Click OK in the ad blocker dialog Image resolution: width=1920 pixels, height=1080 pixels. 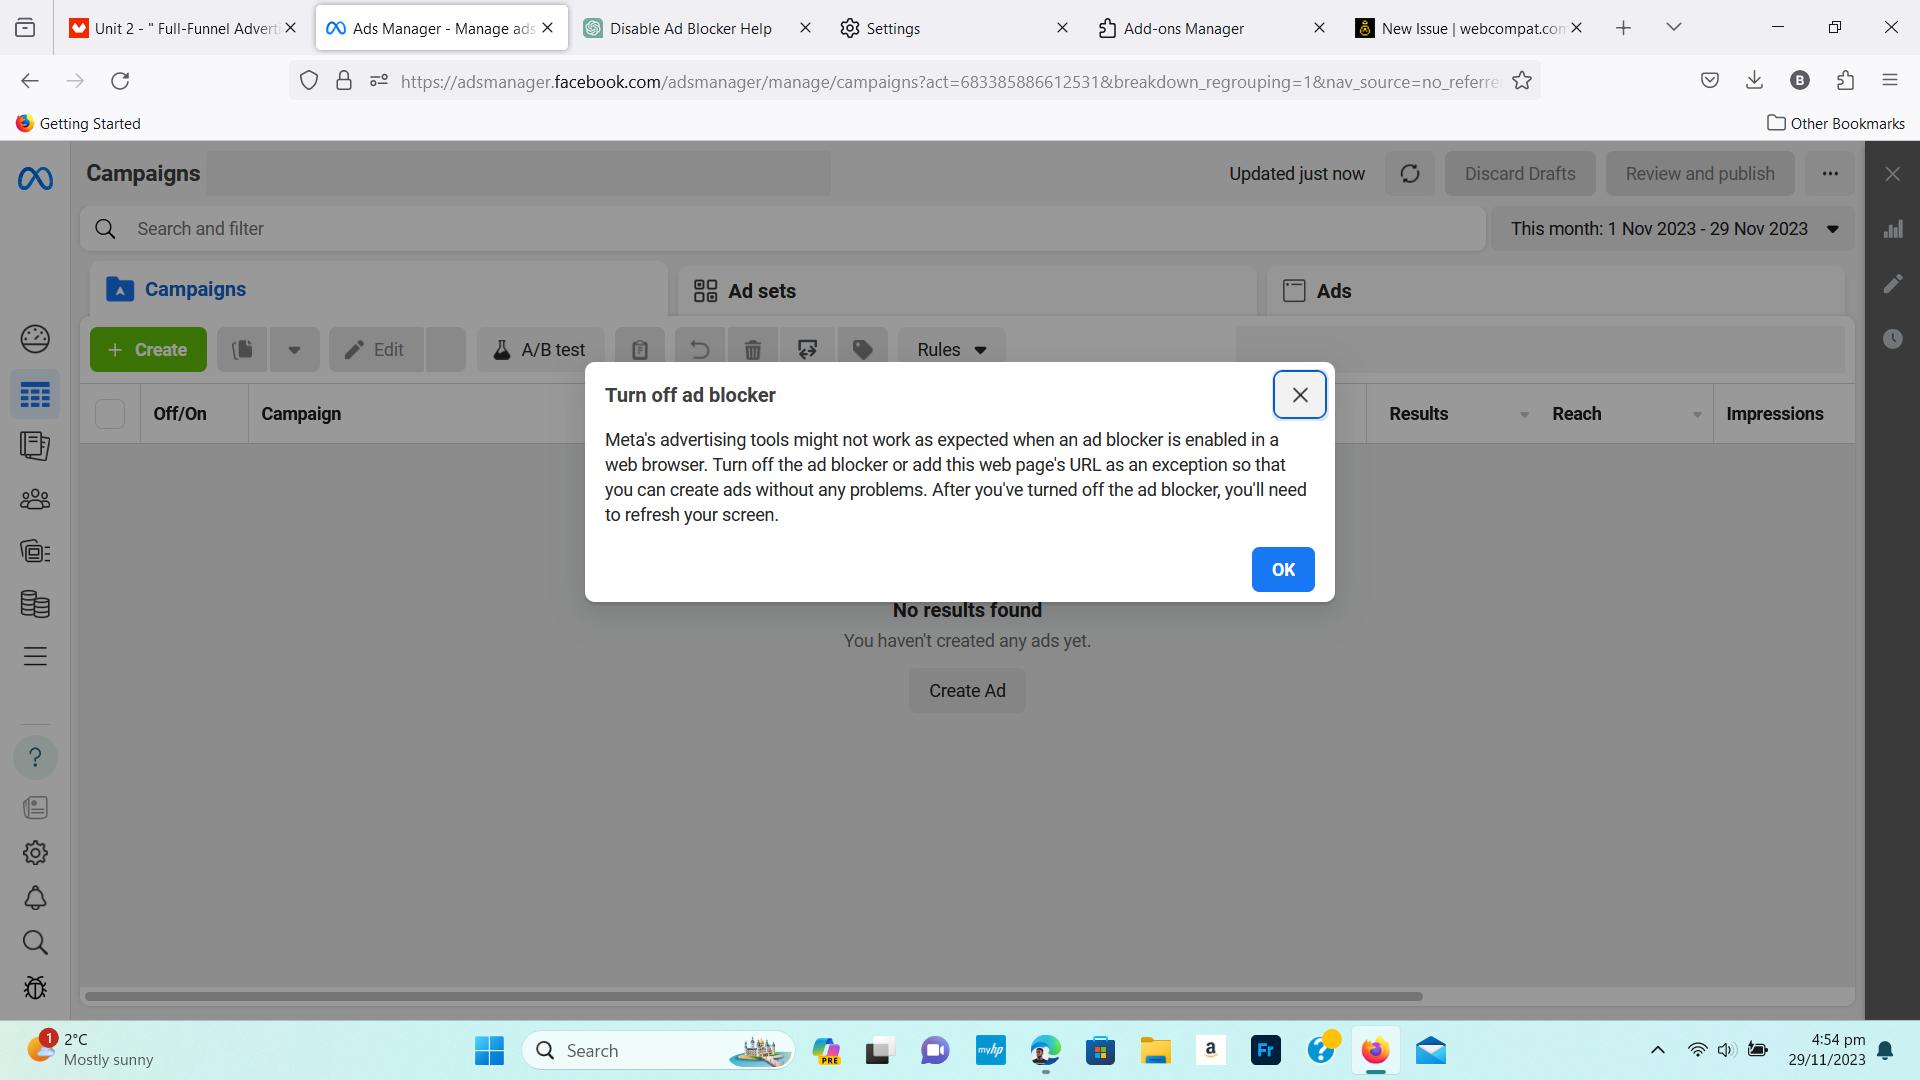click(1283, 569)
